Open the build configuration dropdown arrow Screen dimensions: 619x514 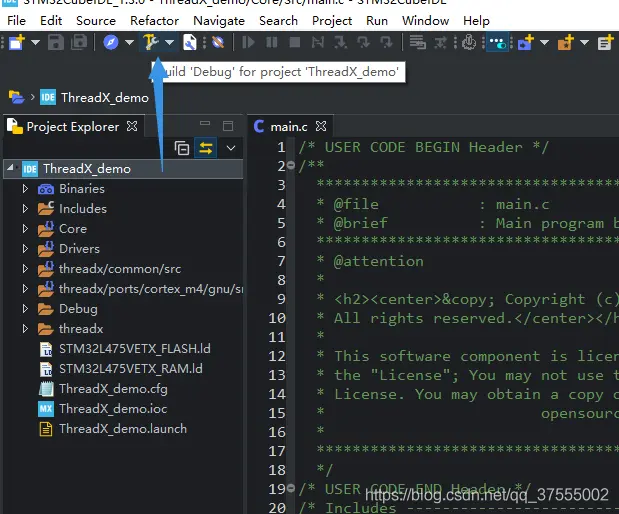tap(169, 42)
